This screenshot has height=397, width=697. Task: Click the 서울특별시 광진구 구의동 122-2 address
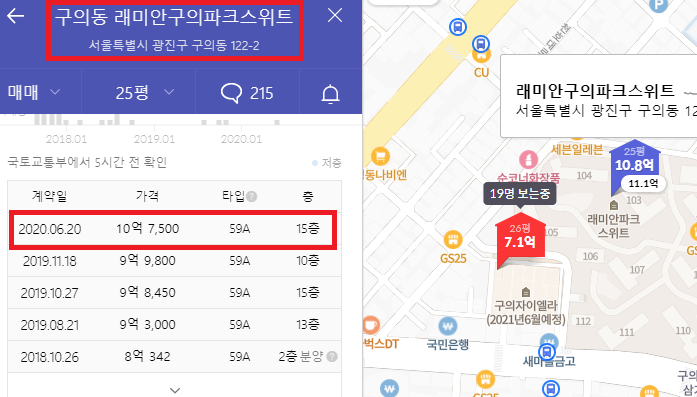pos(174,45)
